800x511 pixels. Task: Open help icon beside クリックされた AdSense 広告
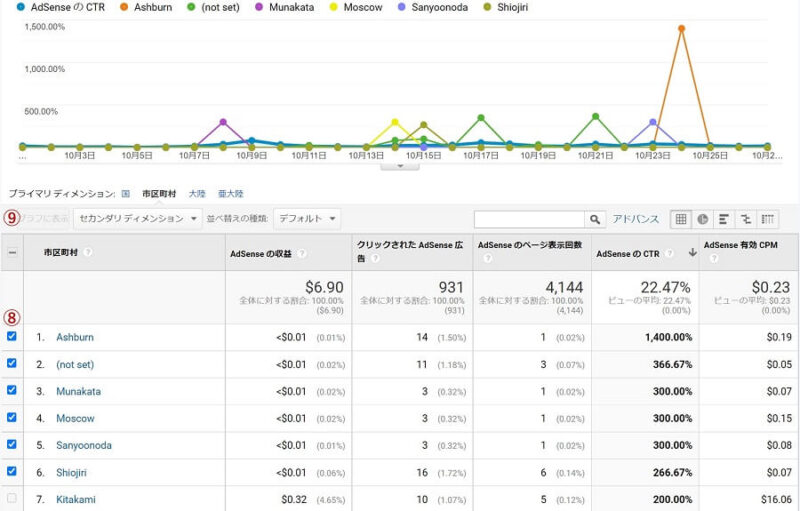pyautogui.click(x=376, y=259)
